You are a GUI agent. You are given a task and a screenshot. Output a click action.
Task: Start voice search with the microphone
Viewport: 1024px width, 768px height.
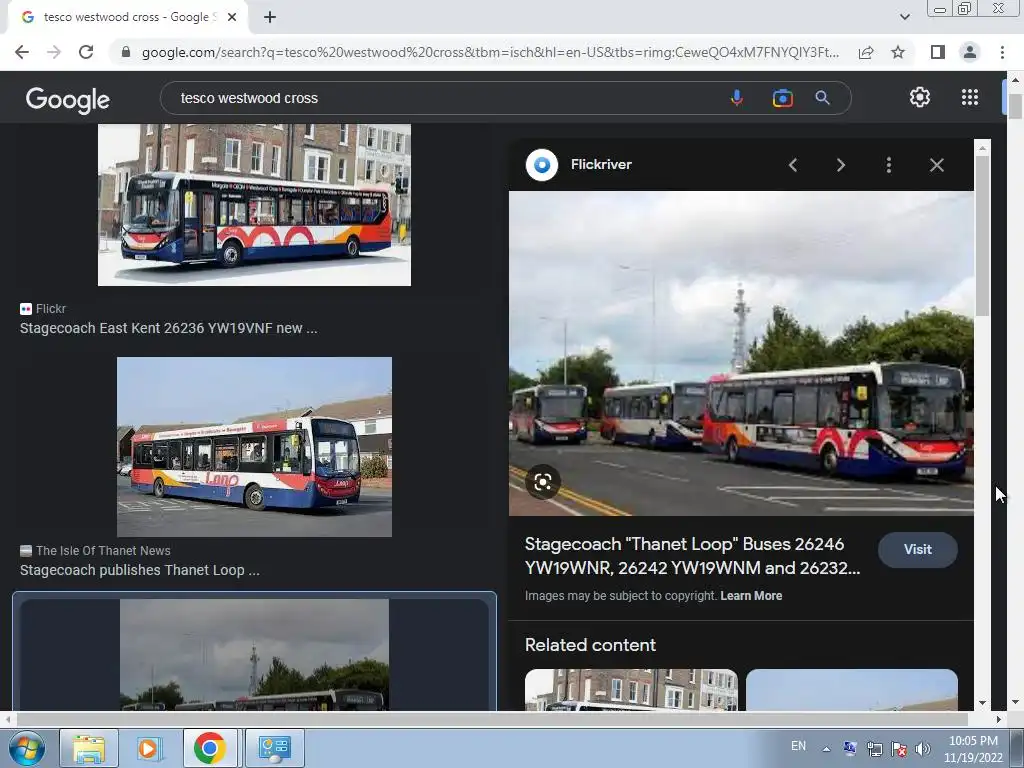(737, 98)
